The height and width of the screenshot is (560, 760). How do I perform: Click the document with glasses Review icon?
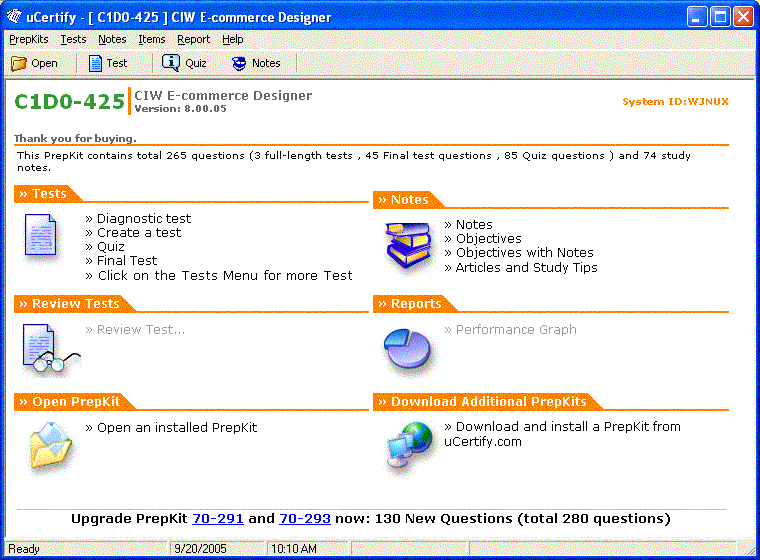click(51, 349)
